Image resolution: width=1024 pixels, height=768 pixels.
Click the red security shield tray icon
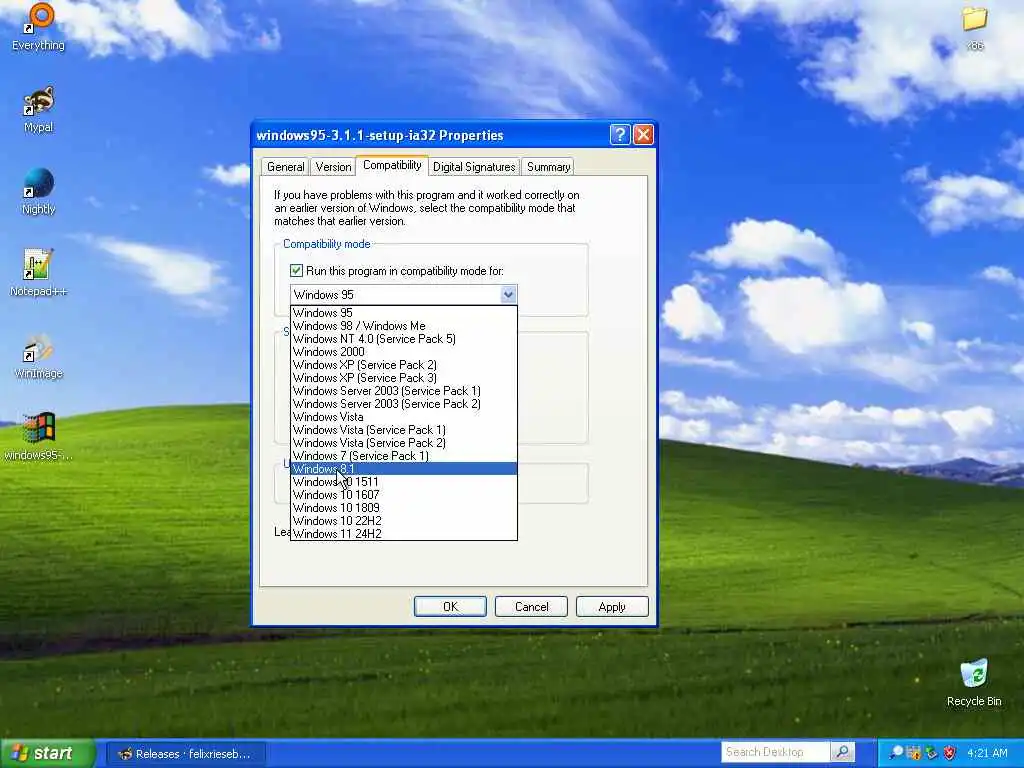pos(949,753)
